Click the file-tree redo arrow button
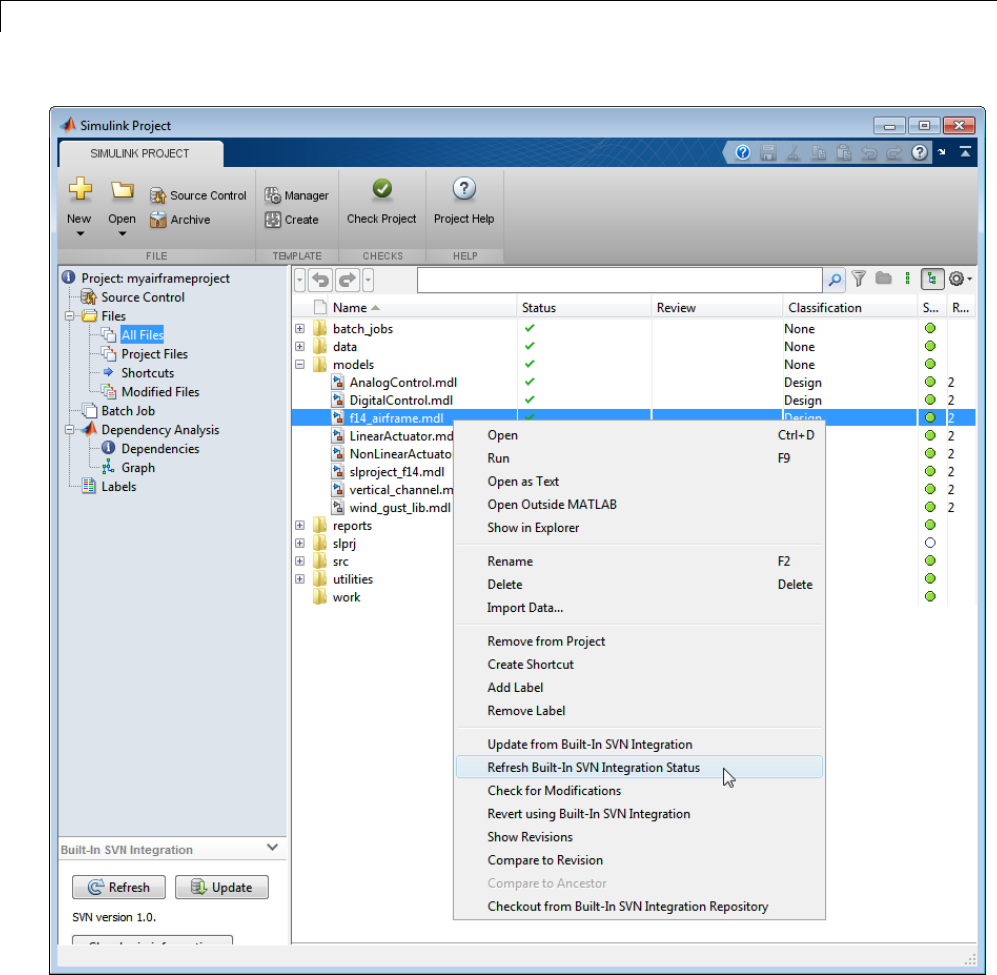This screenshot has height=975, width=997. (347, 280)
